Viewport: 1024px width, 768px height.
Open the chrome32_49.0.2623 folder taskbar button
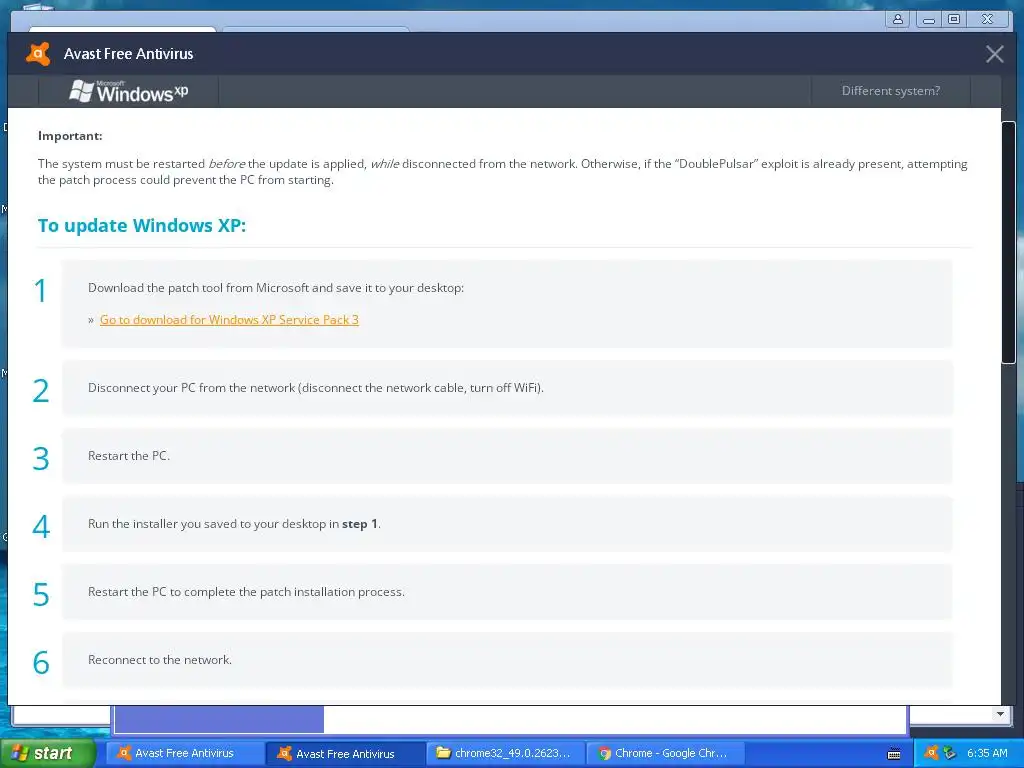[505, 753]
